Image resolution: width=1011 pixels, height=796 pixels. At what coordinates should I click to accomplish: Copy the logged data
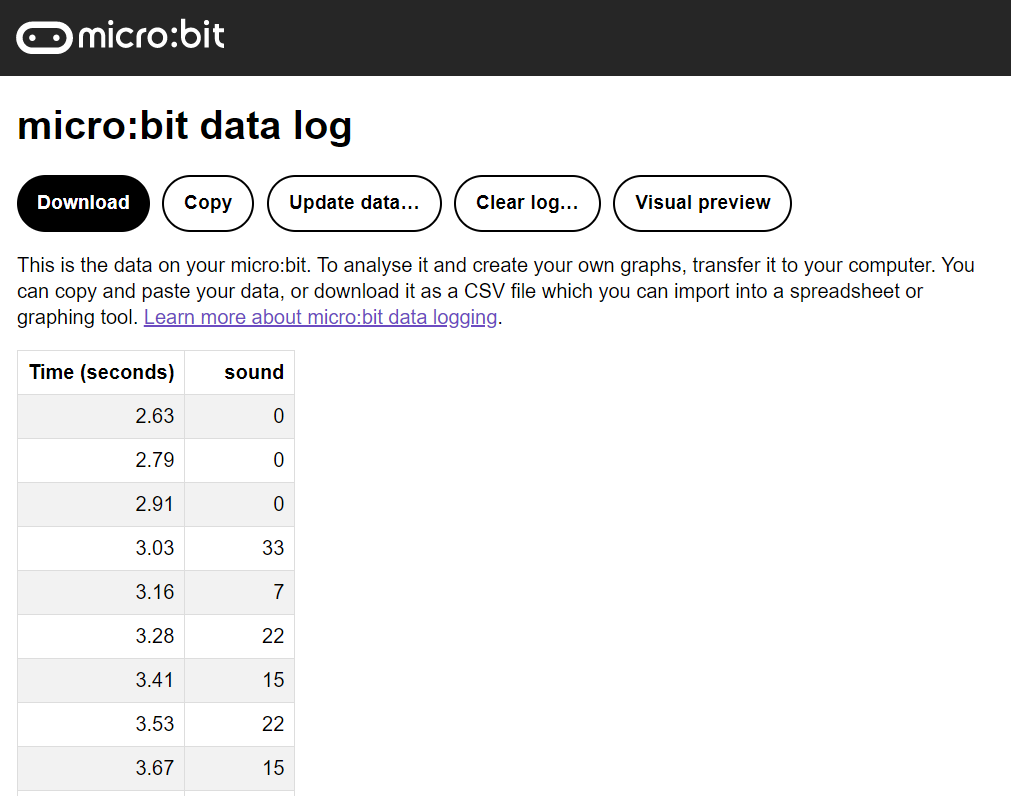tap(208, 203)
